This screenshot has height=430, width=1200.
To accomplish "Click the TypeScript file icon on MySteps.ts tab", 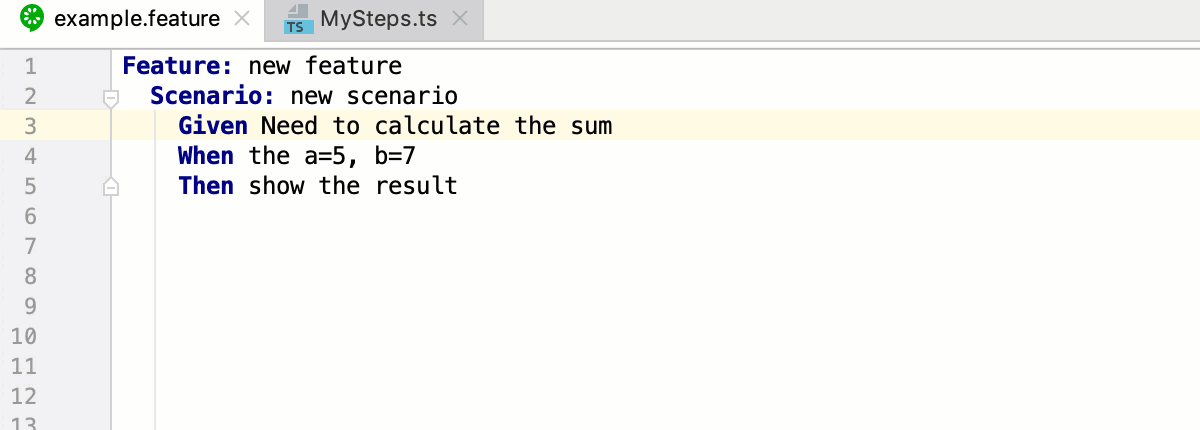I will pos(296,19).
